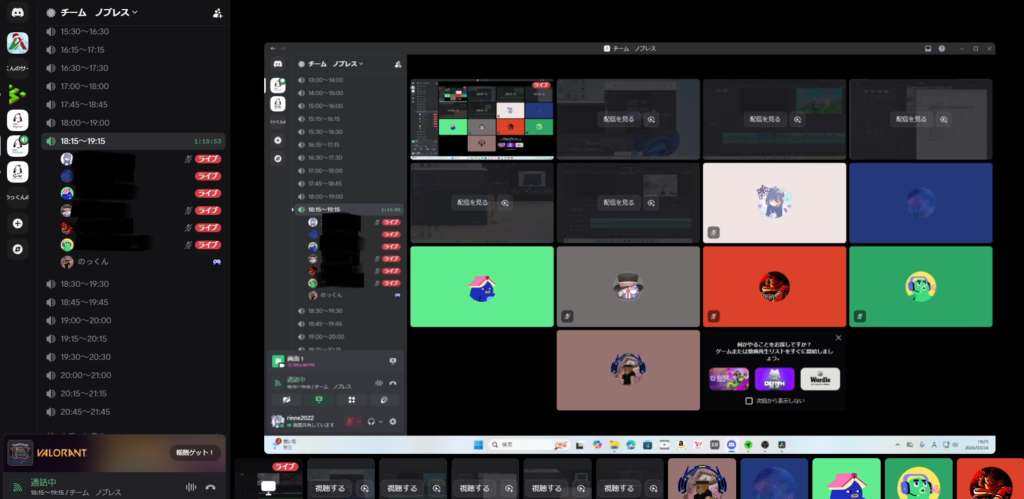Click the add server plus icon
This screenshot has height=499, width=1024.
coord(17,223)
